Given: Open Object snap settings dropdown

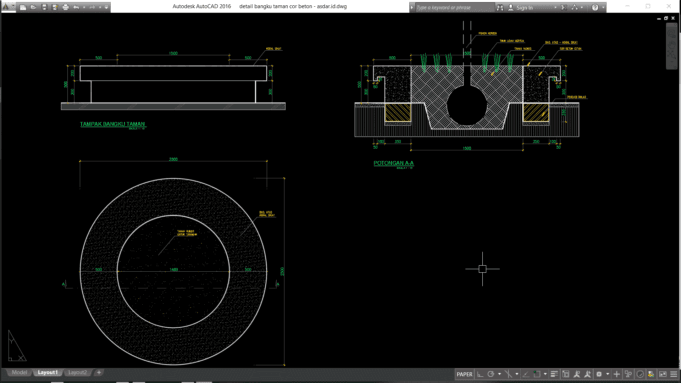Looking at the screenshot, I should point(545,374).
